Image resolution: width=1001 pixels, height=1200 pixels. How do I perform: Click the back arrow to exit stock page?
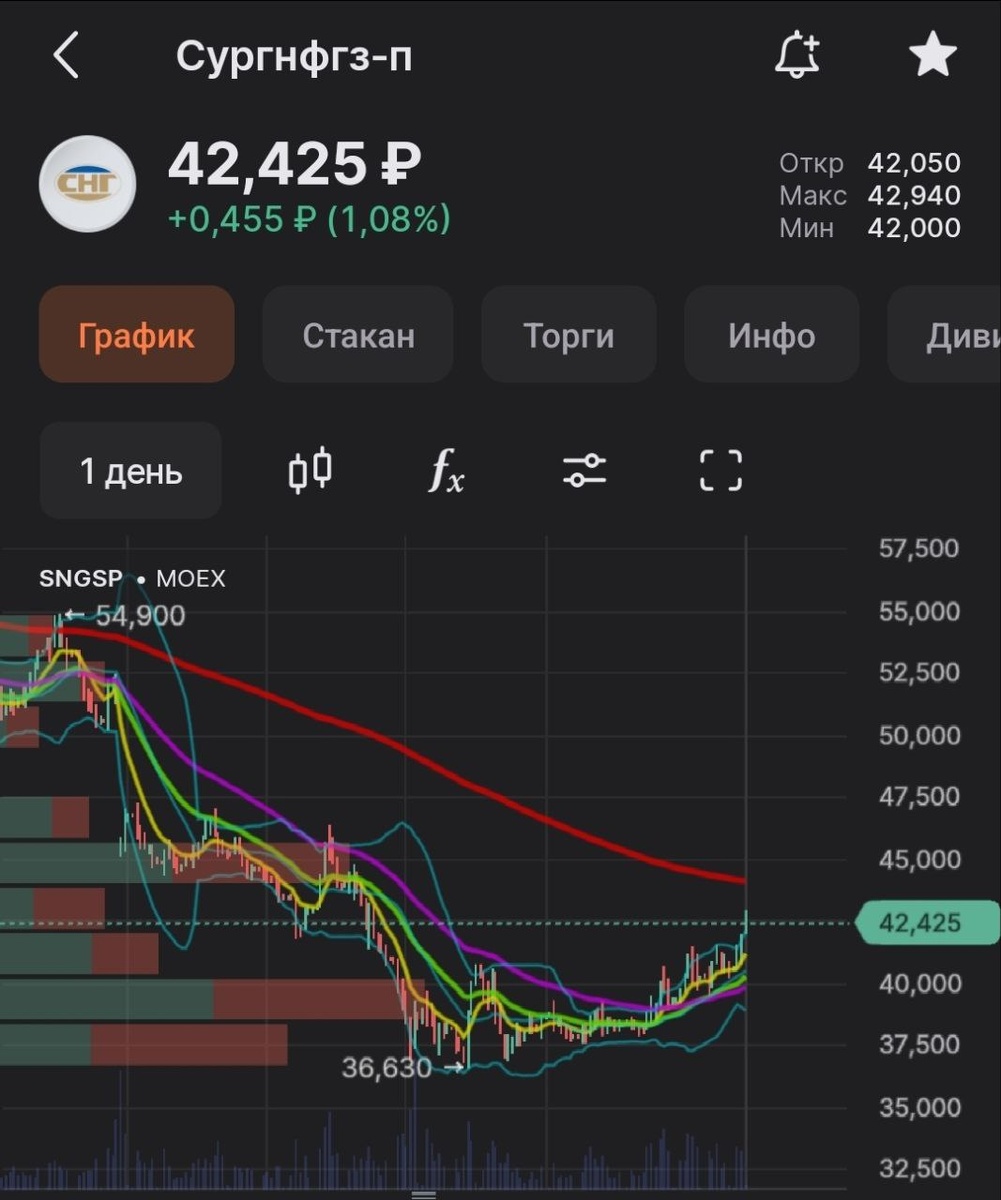pos(65,55)
